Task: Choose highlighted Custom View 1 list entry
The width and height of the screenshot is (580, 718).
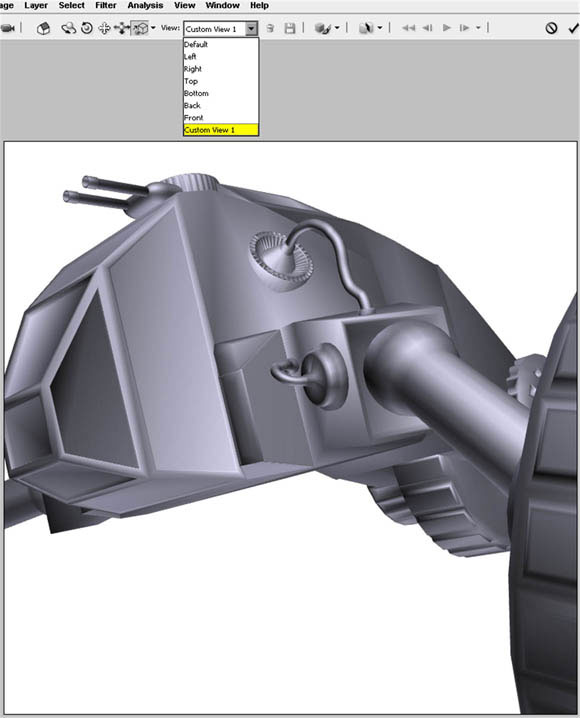Action: [x=221, y=130]
